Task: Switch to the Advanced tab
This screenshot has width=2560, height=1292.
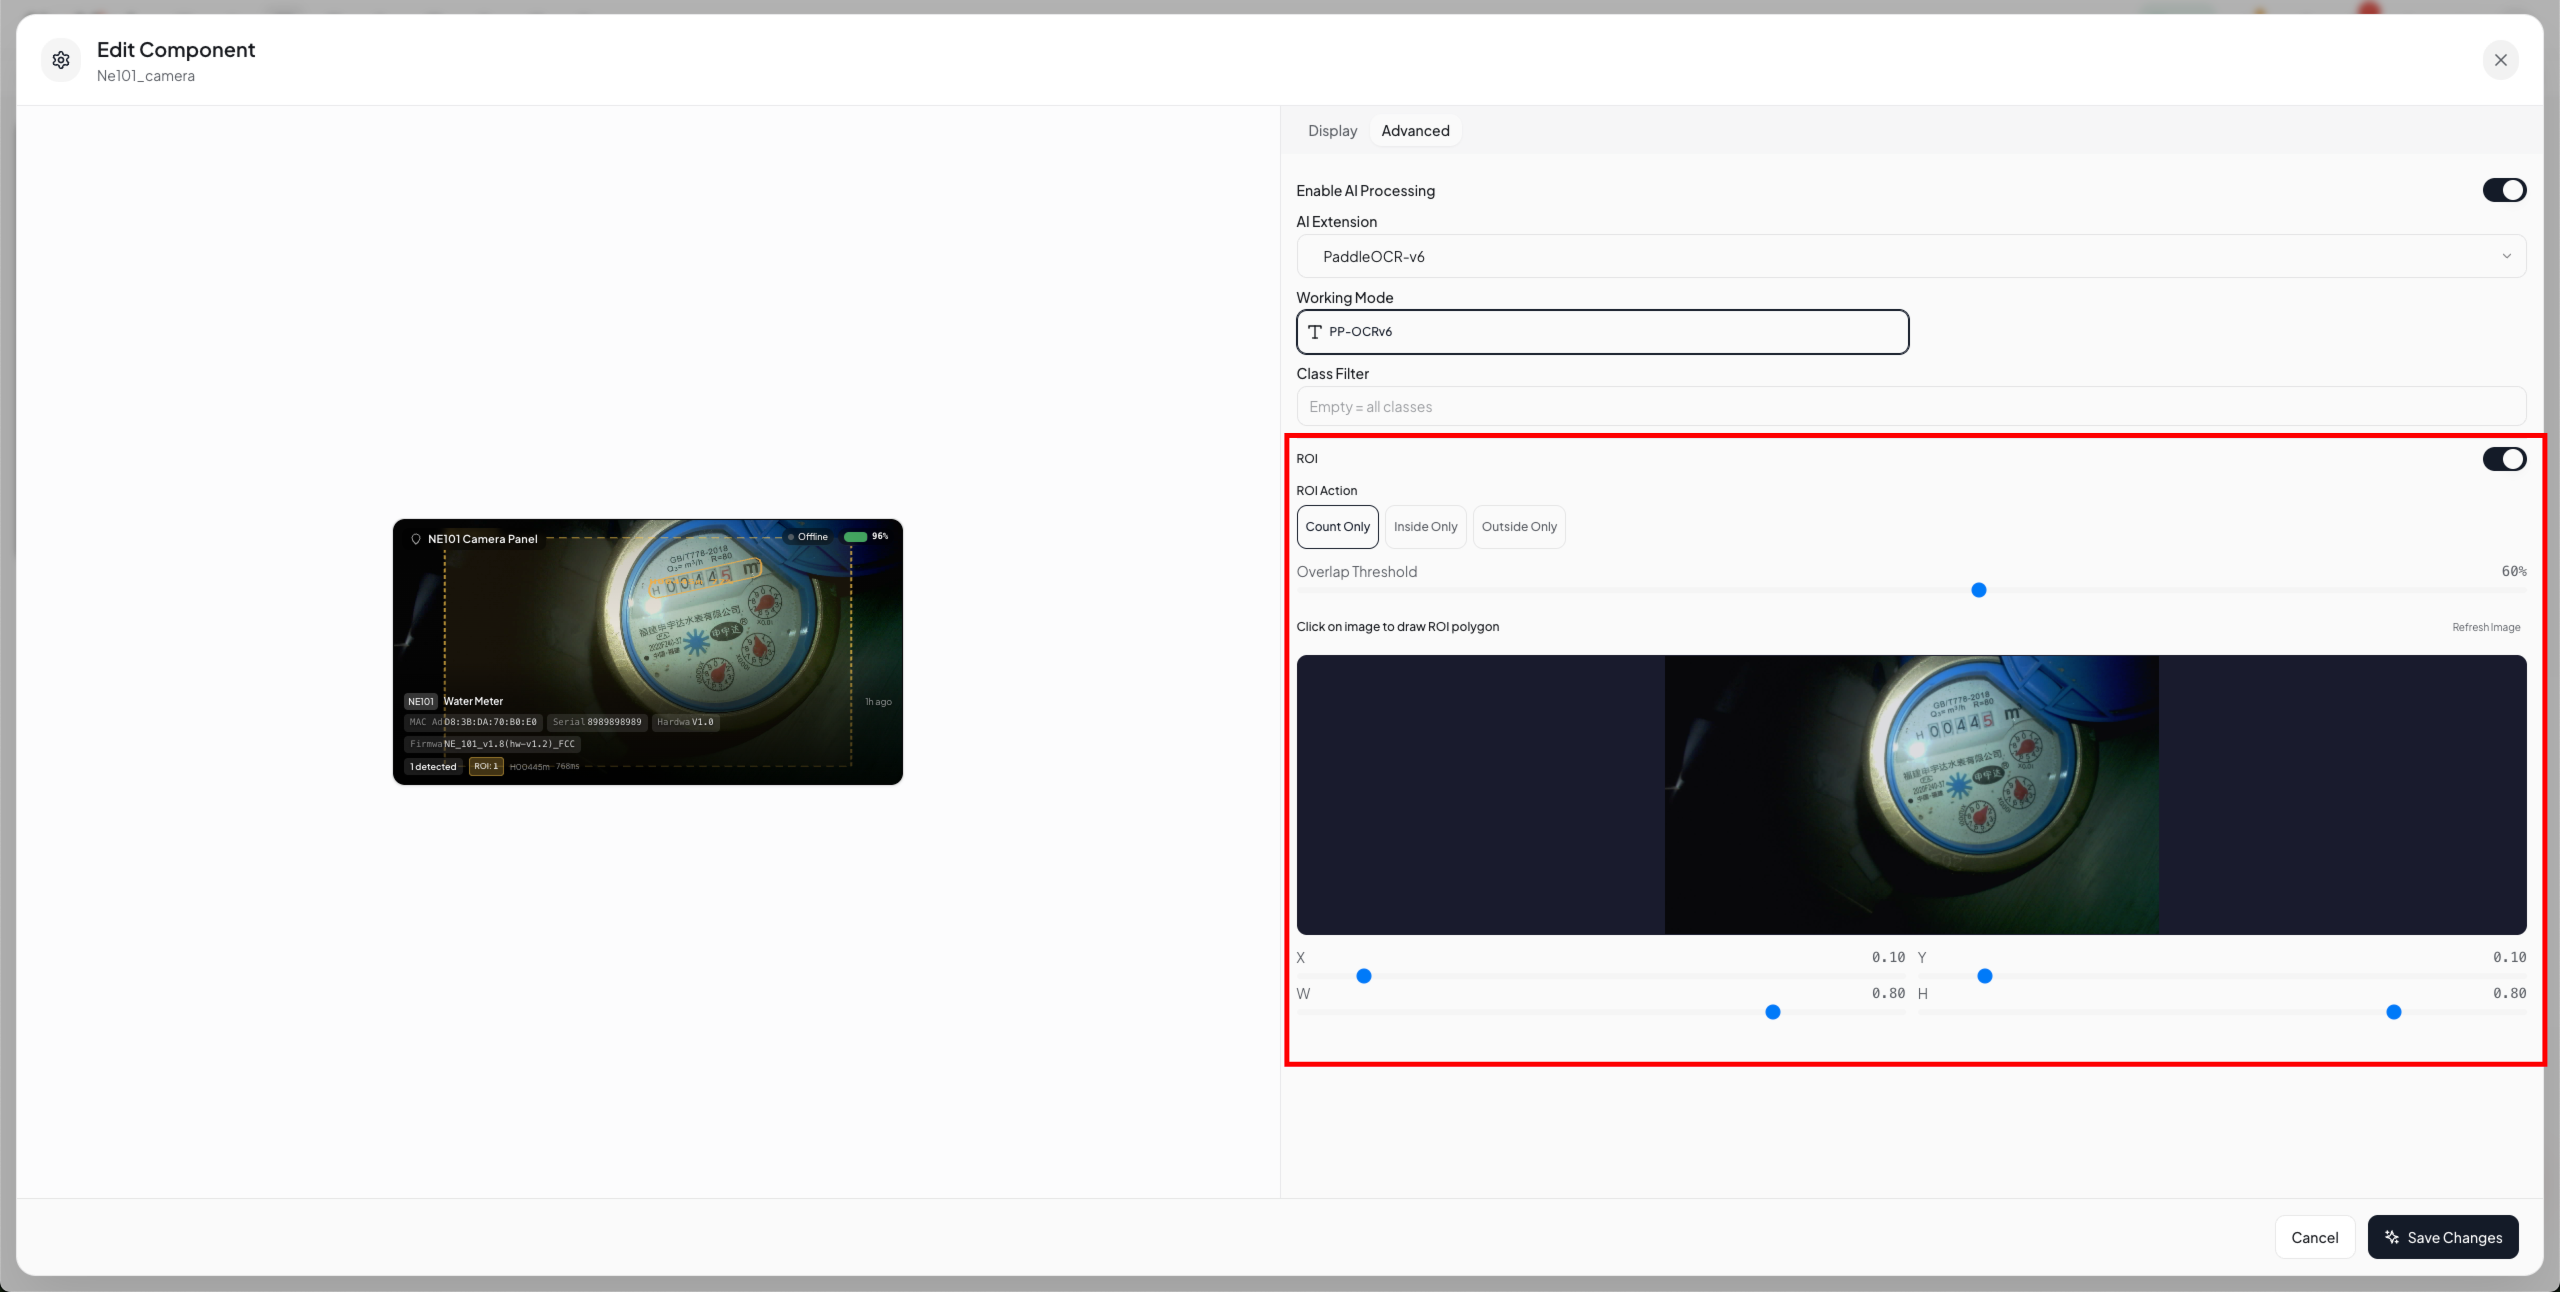Action: click(x=1415, y=131)
